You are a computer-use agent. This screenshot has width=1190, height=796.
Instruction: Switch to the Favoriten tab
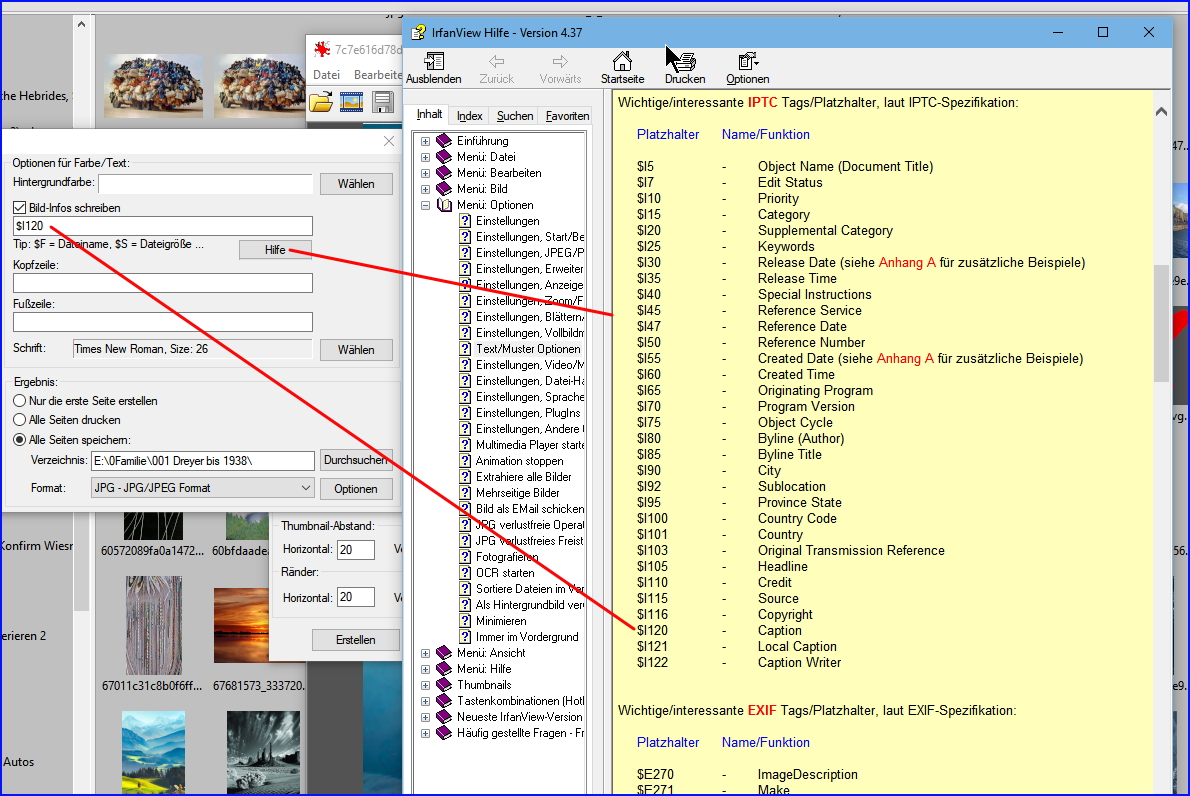click(x=567, y=116)
